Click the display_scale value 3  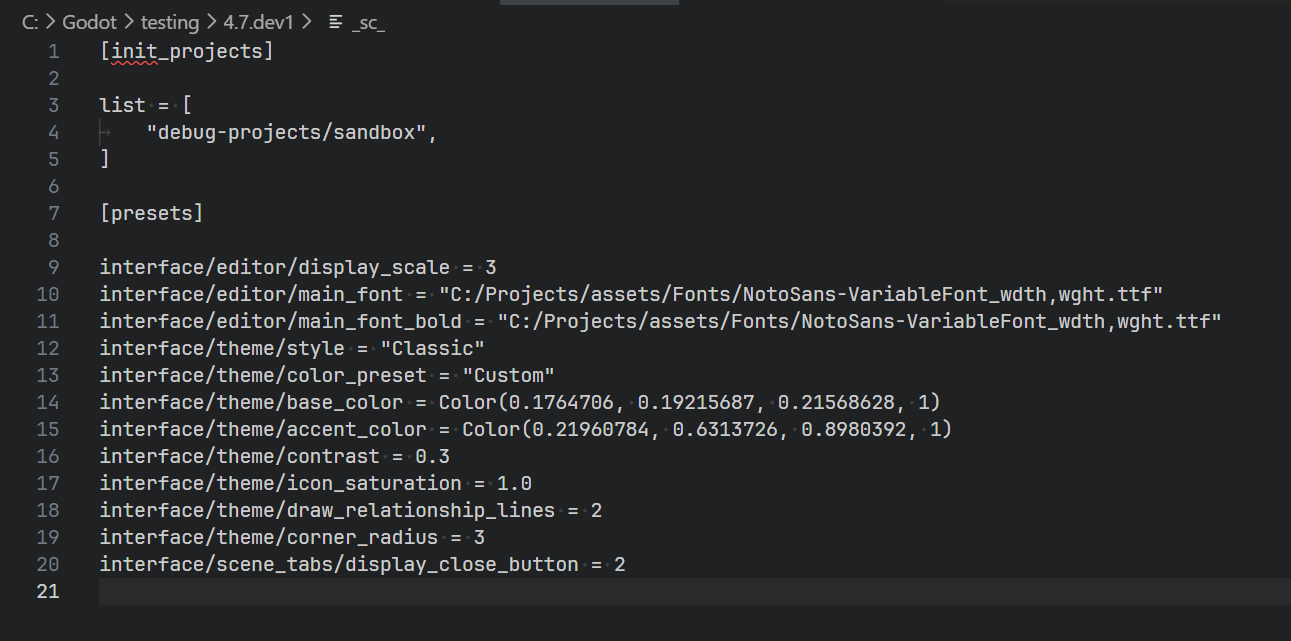pos(491,267)
